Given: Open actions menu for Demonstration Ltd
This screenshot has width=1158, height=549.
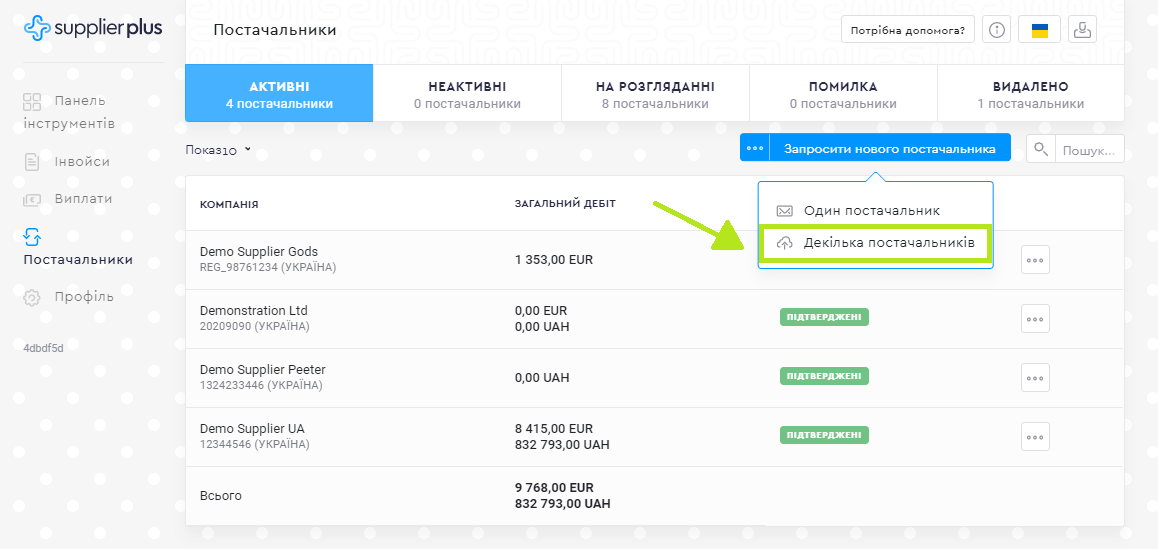Looking at the screenshot, I should 1035,319.
